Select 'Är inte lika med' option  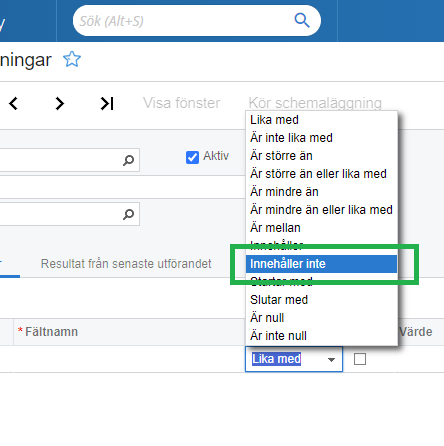(x=322, y=138)
